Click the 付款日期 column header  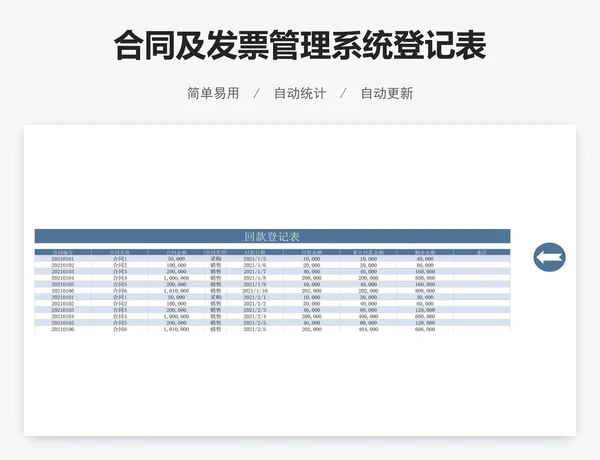255,252
